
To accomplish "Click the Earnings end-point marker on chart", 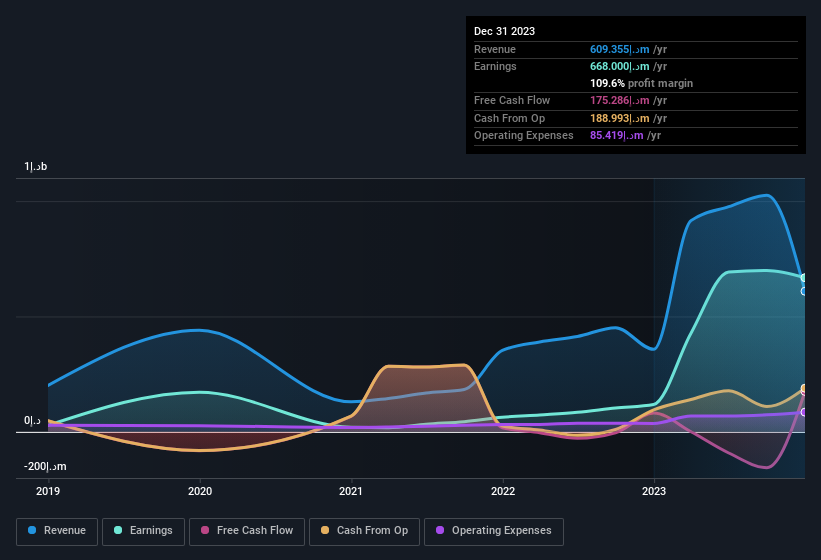I will (804, 278).
